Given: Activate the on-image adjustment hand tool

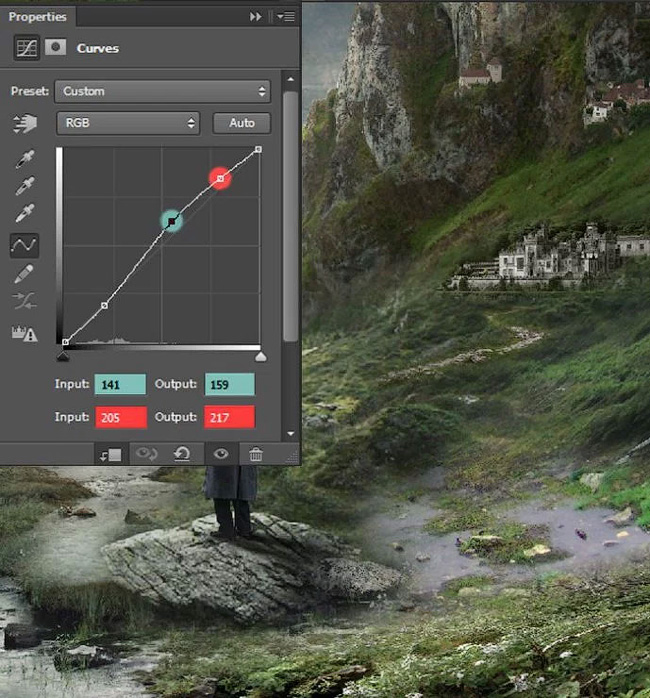Looking at the screenshot, I should coord(25,124).
